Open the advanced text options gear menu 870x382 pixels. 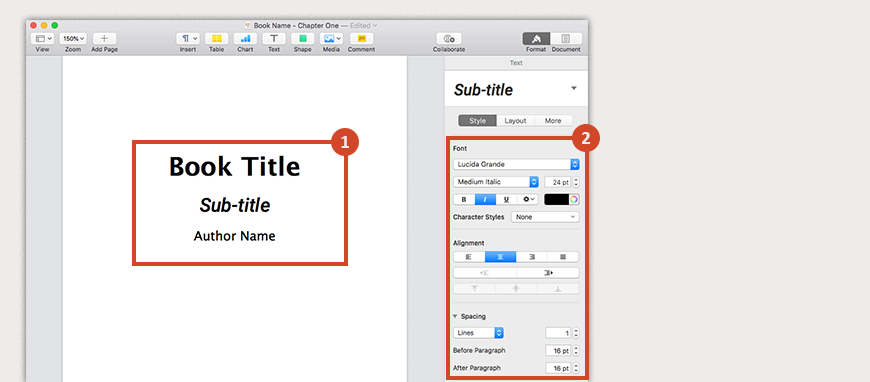[528, 199]
